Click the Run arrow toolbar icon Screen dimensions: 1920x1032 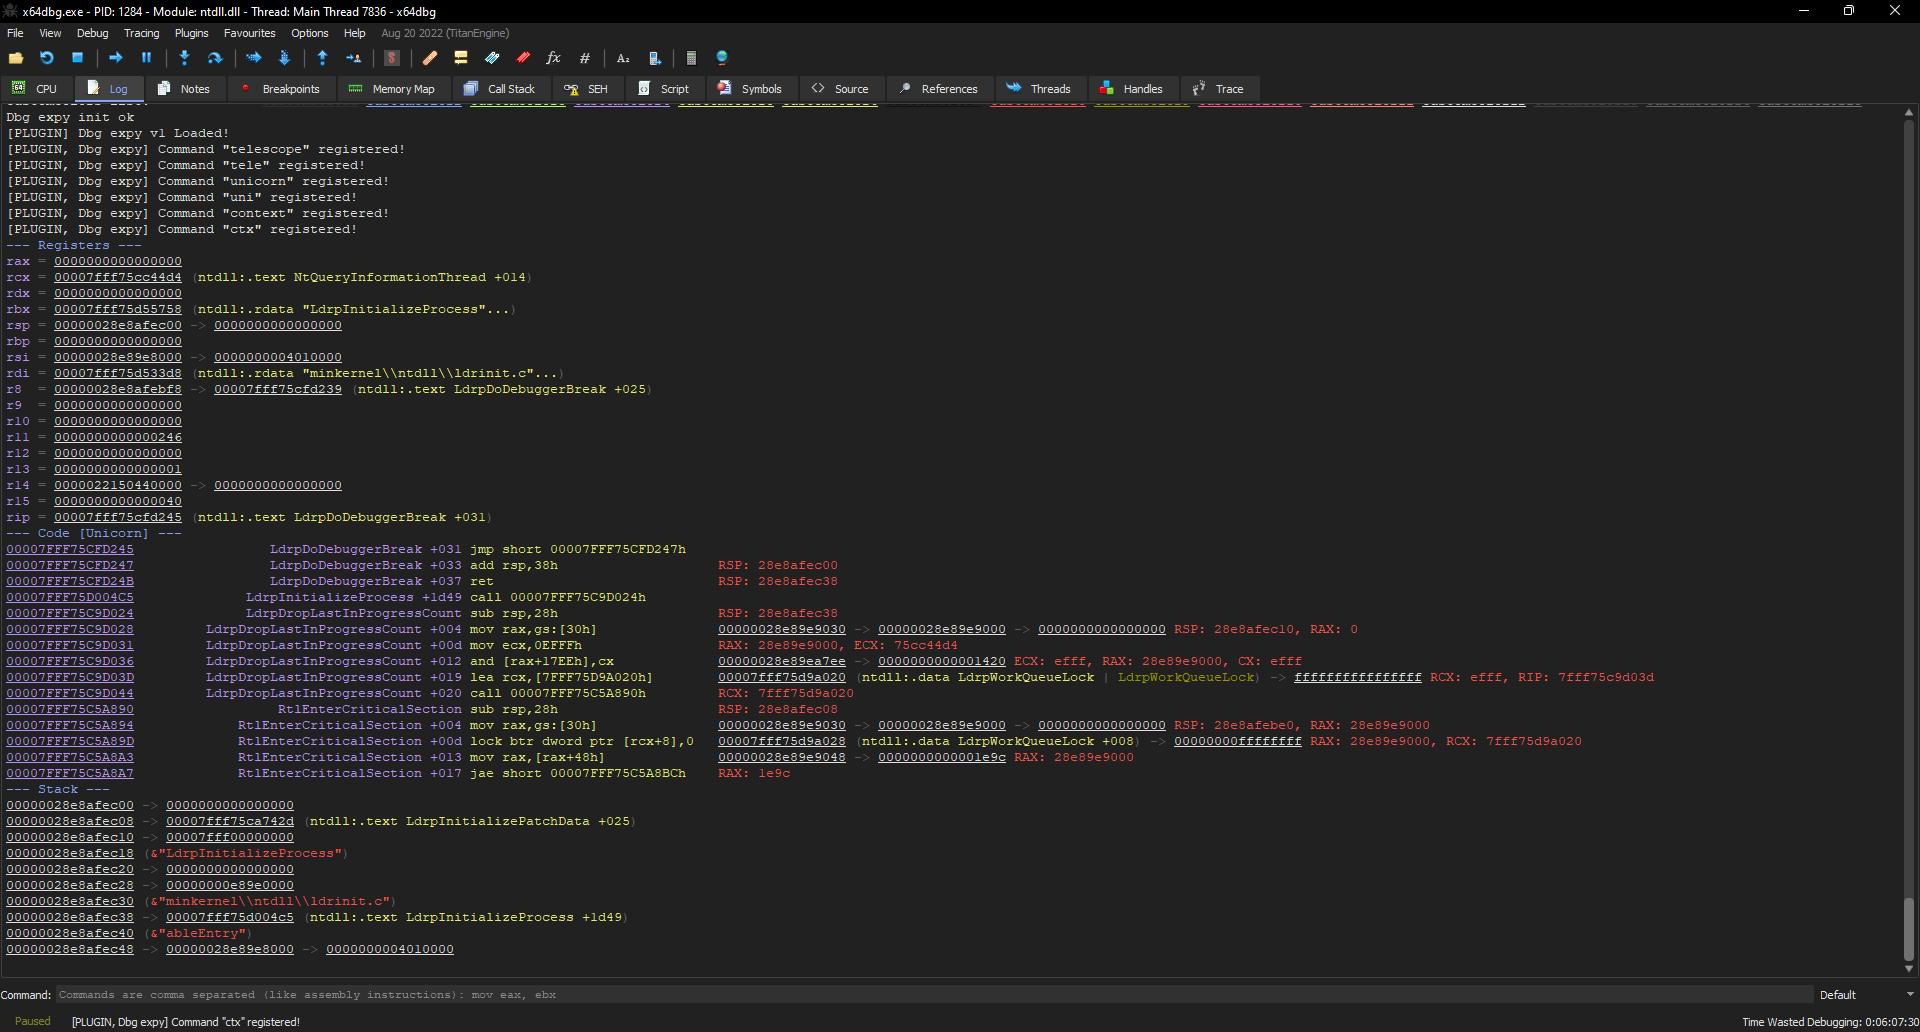116,58
